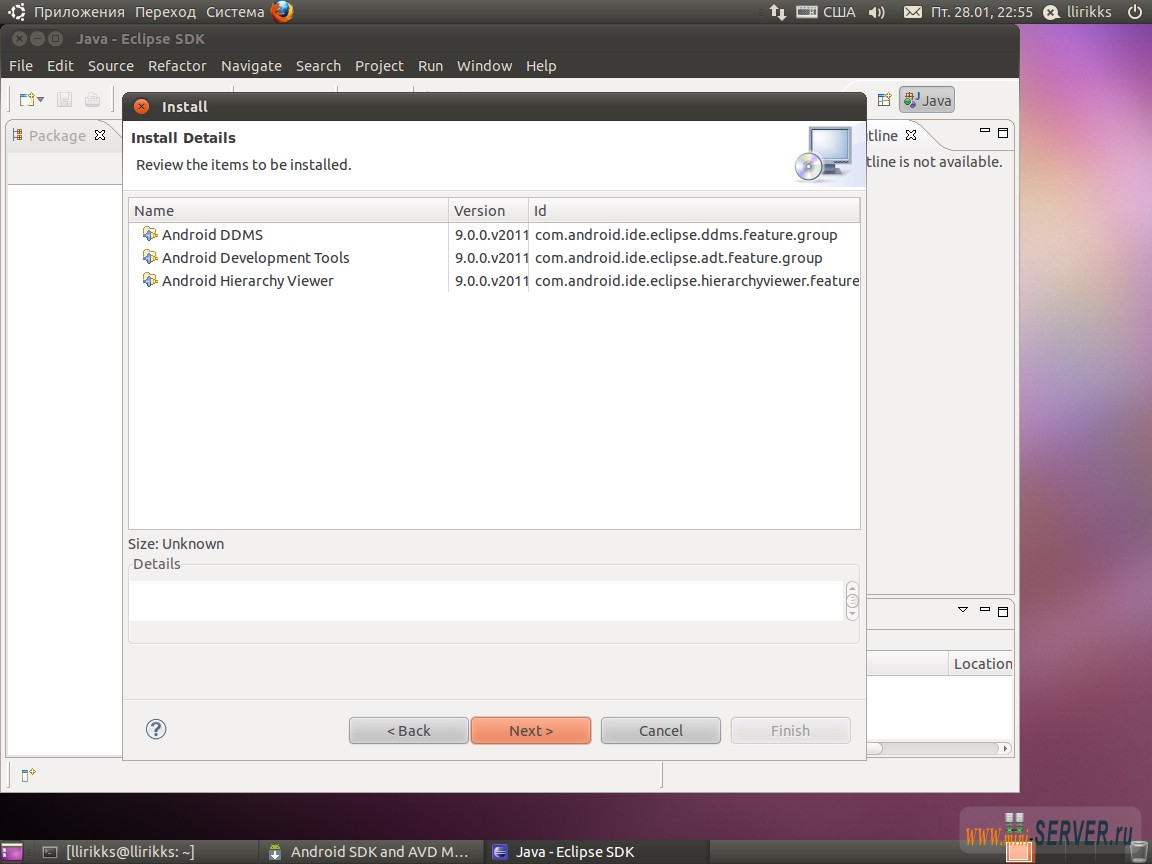Image resolution: width=1152 pixels, height=864 pixels.
Task: Open the File menu
Action: coord(21,65)
